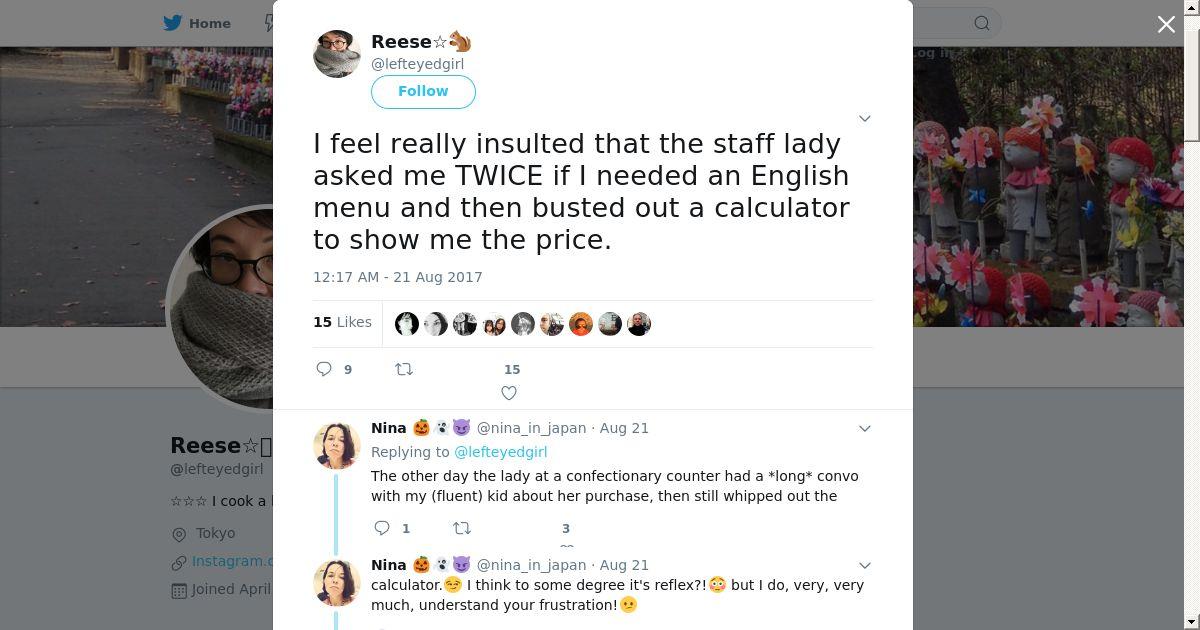Go to the Home tab
Viewport: 1200px width, 630px height.
coord(209,23)
